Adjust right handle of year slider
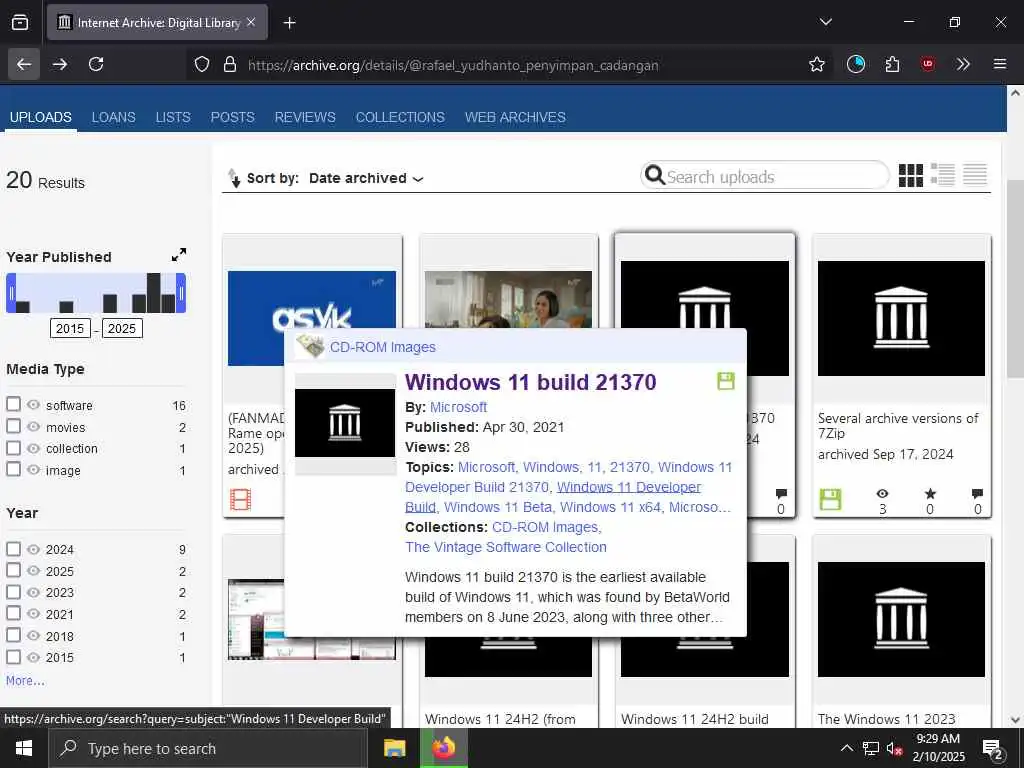1024x768 pixels. pyautogui.click(x=181, y=293)
